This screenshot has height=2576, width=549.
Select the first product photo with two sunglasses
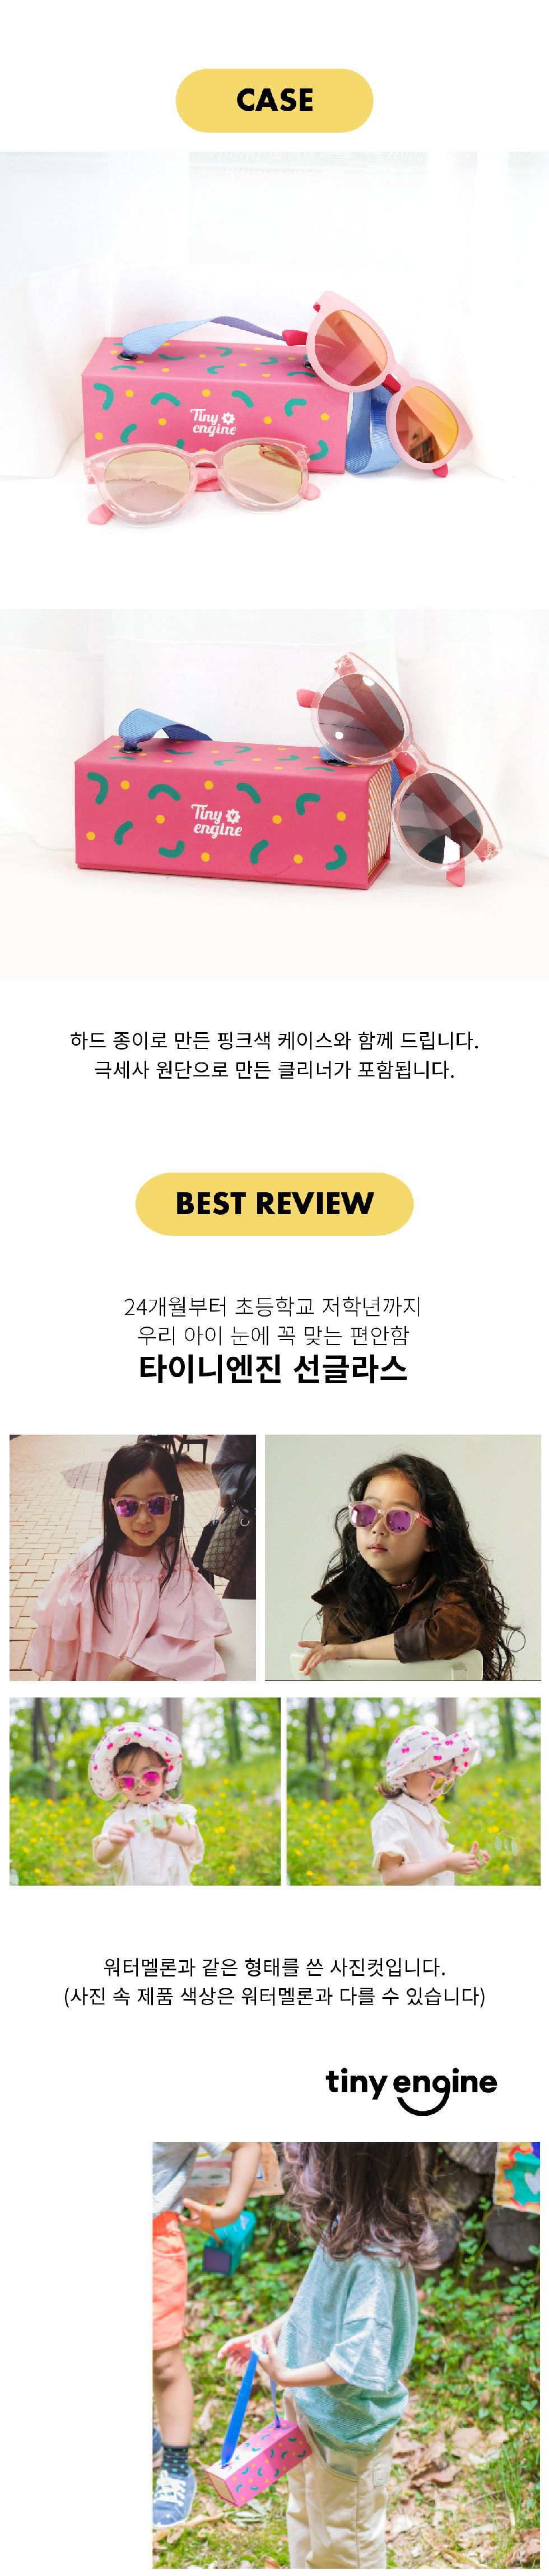coord(274,381)
